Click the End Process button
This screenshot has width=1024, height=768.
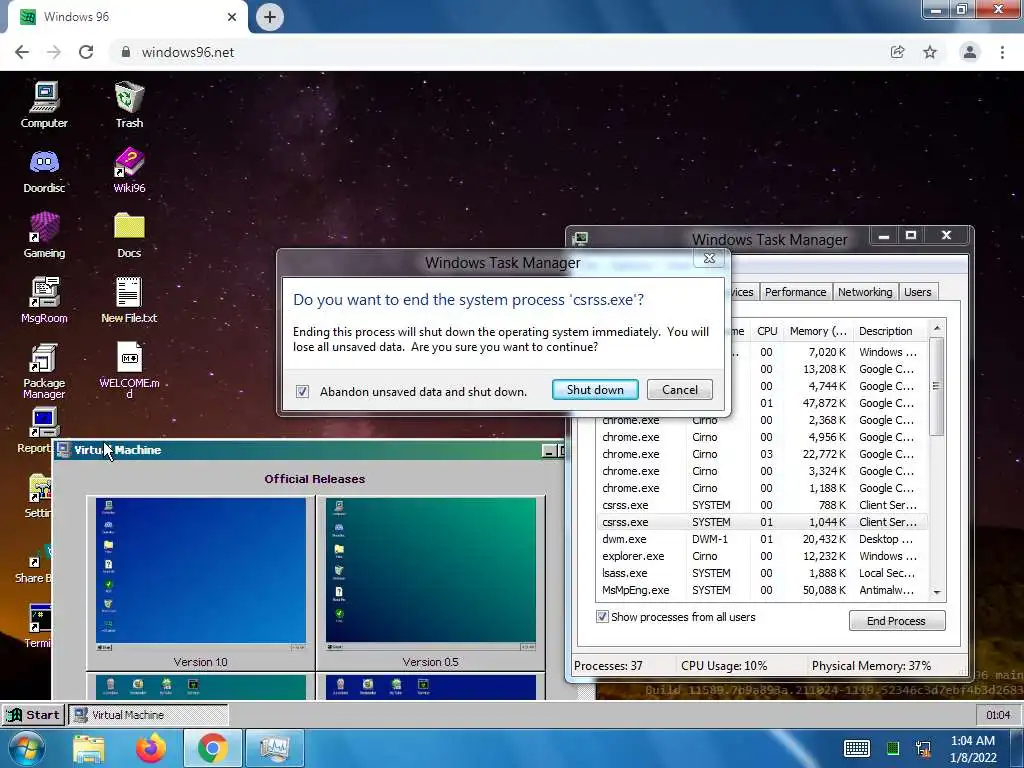tap(896, 620)
